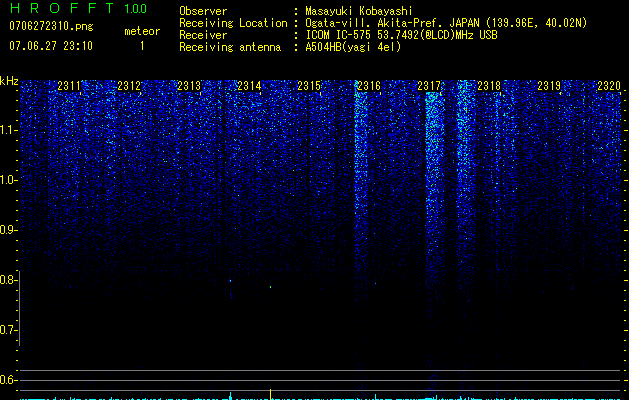
Task: Click the 2320 time marker
Action: coord(609,85)
